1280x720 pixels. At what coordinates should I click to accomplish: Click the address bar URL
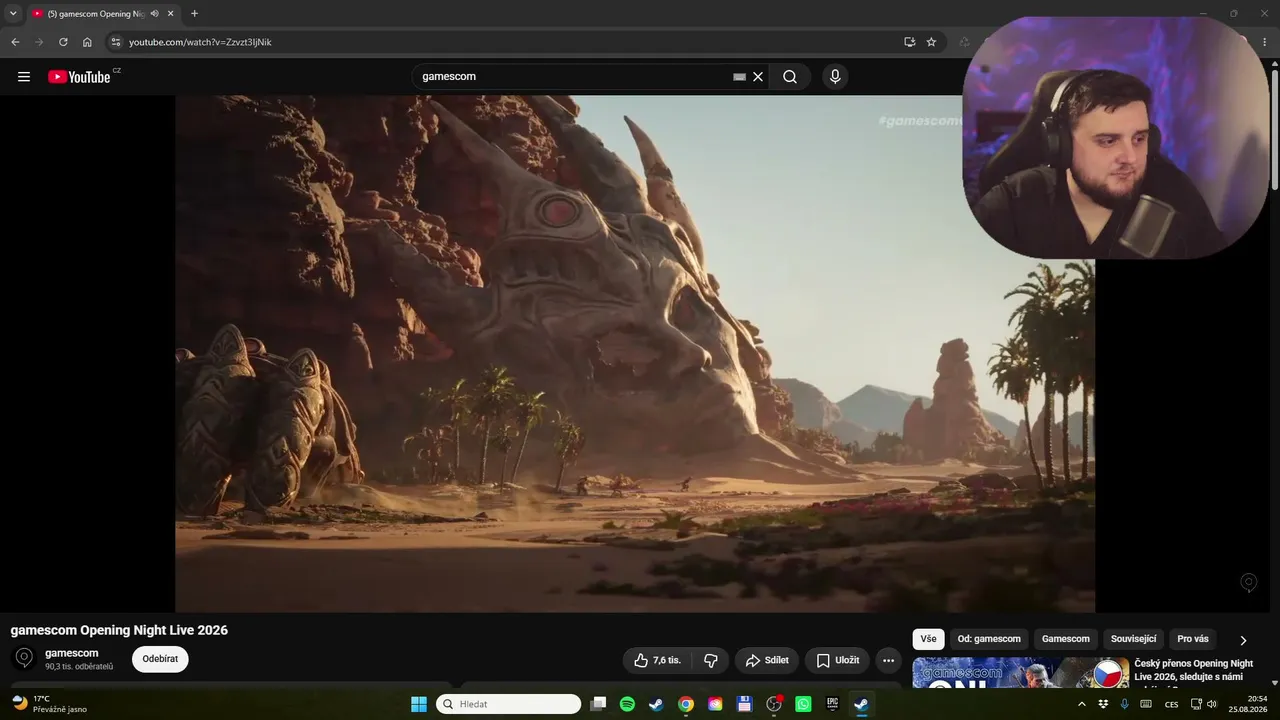200,42
